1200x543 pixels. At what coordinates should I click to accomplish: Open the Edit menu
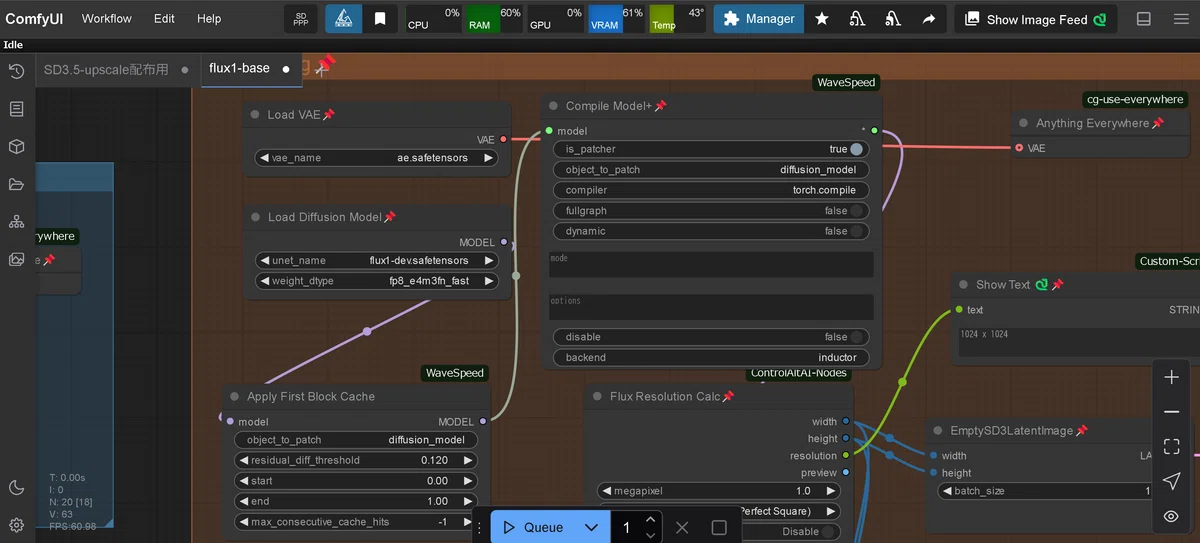pos(165,19)
